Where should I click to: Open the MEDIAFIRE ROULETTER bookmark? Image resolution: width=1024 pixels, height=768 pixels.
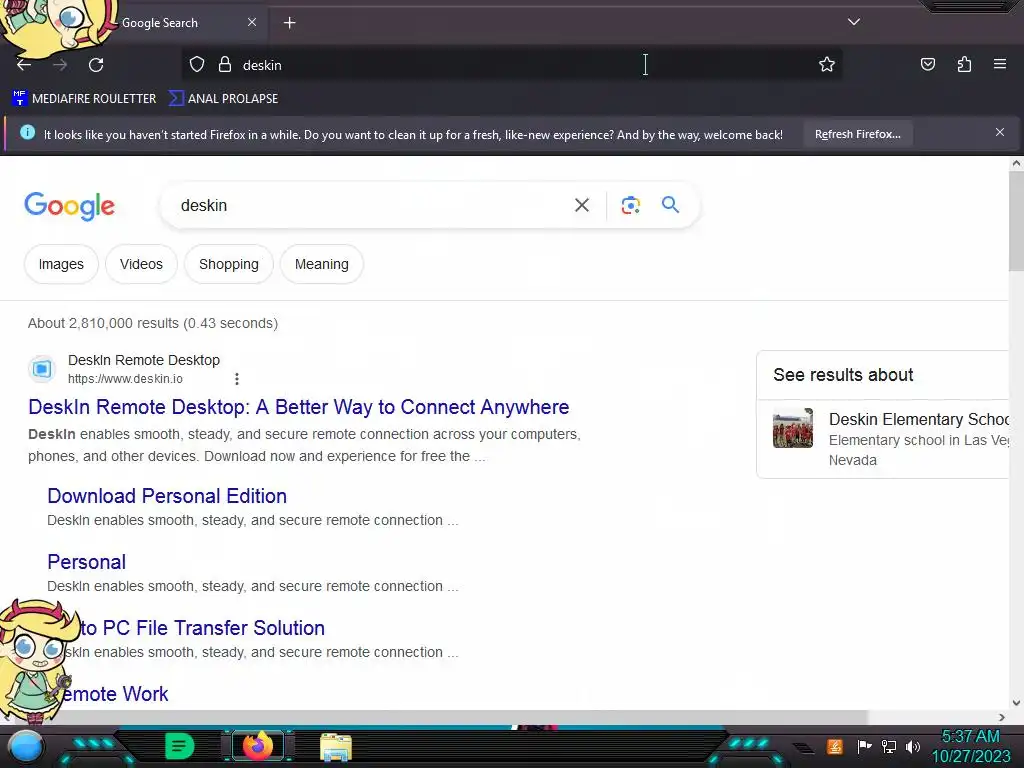pyautogui.click(x=84, y=99)
